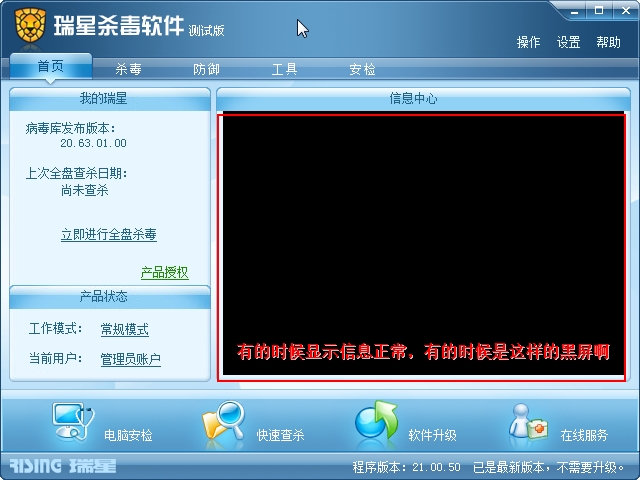Close the Rising antivirus window

click(x=626, y=11)
